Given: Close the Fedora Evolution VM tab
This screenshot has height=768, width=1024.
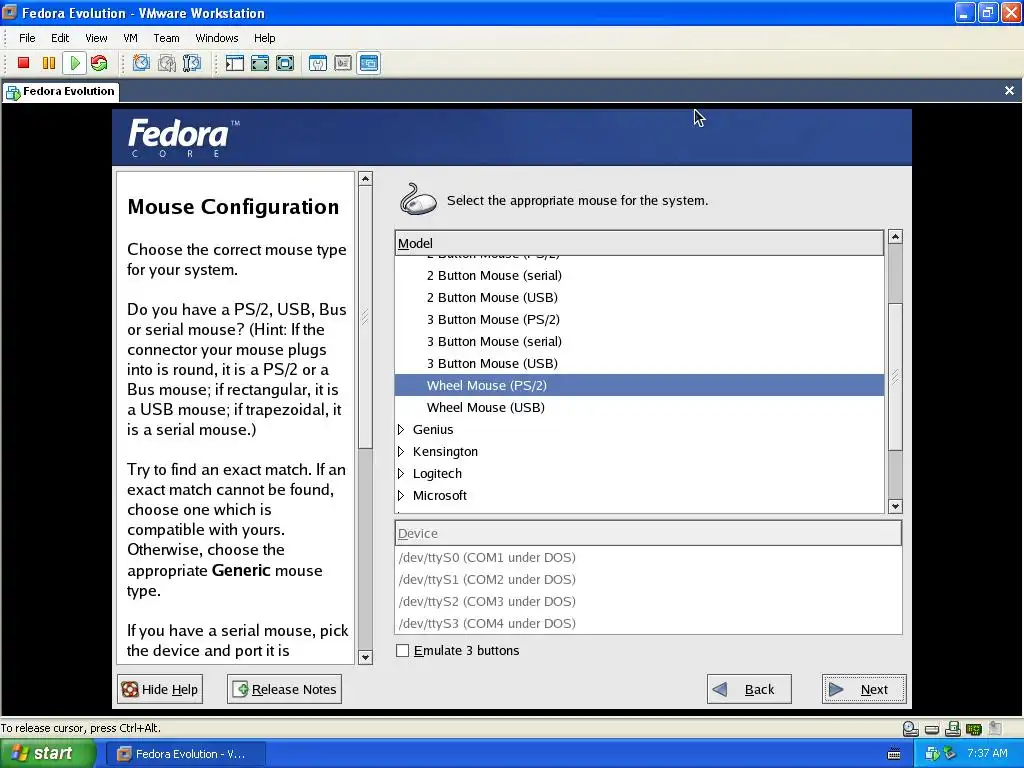Looking at the screenshot, I should tap(1009, 91).
